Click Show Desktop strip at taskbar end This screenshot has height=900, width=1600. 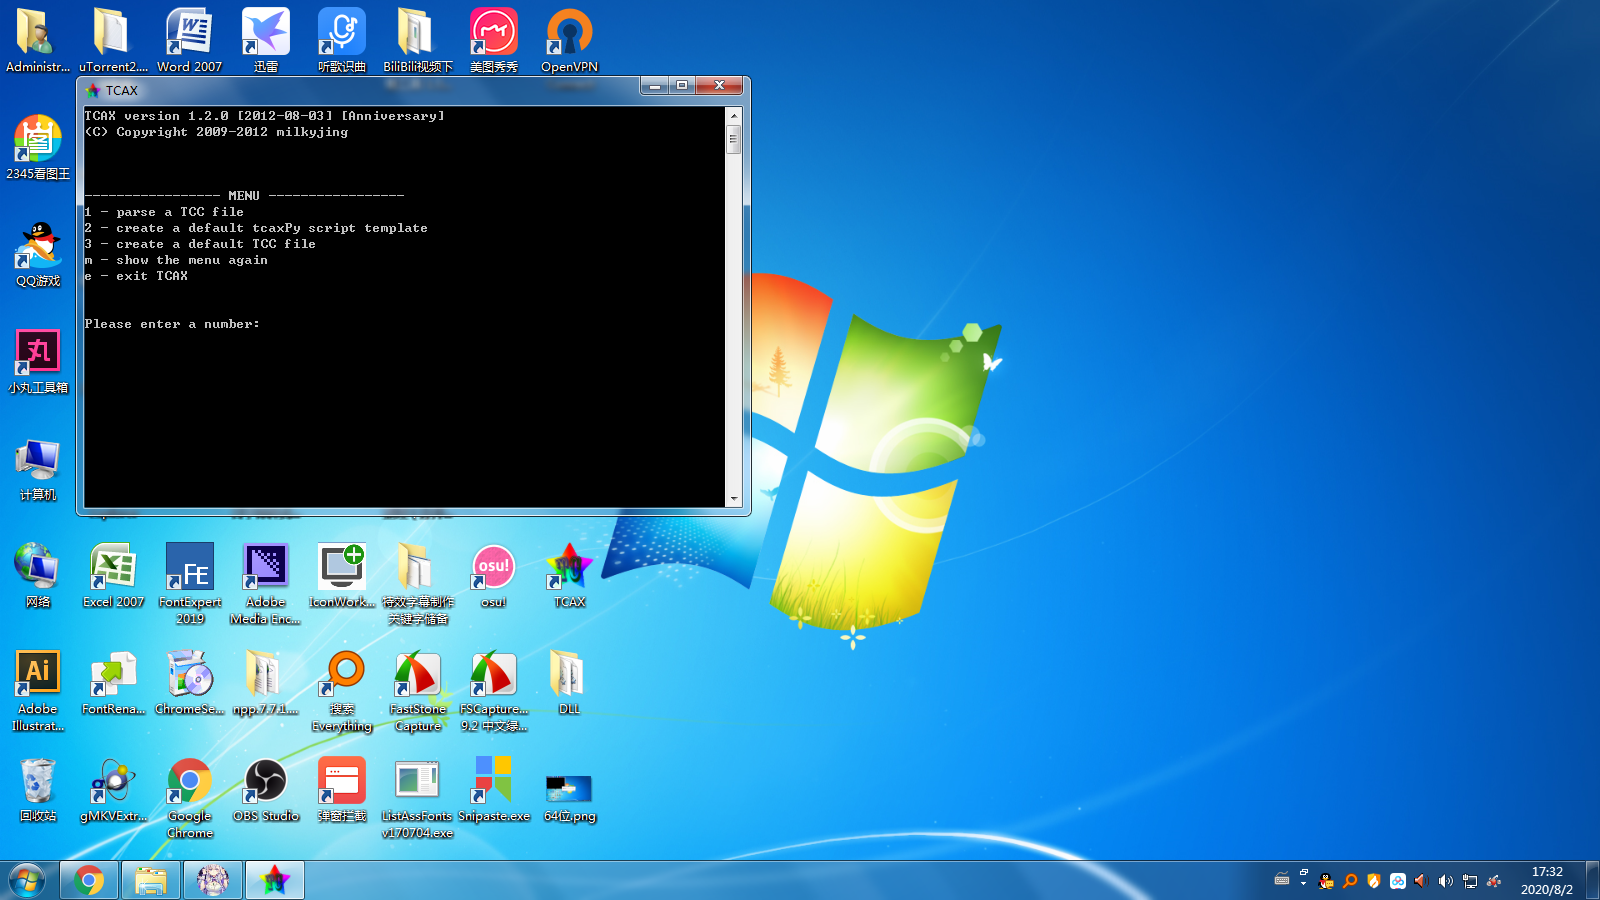(x=1592, y=880)
